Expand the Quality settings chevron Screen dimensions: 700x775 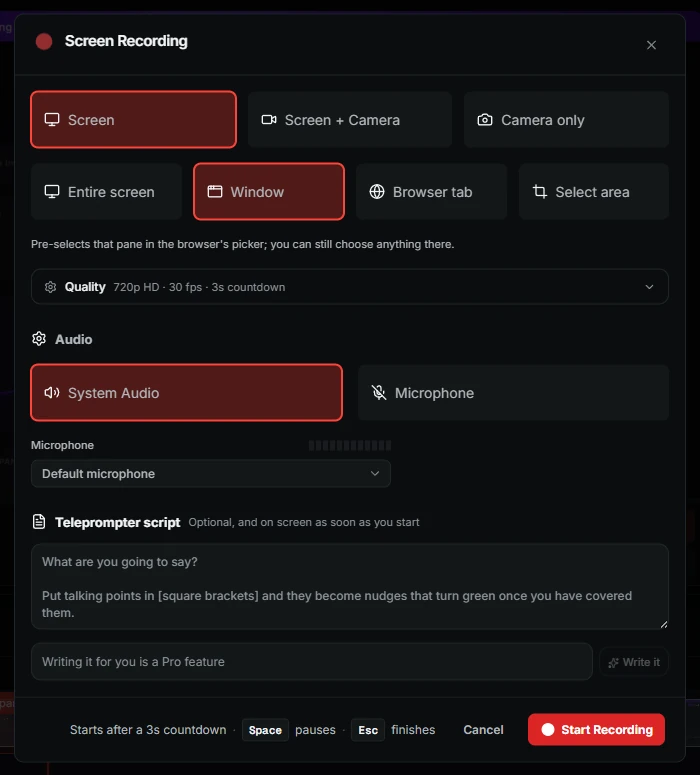[649, 287]
